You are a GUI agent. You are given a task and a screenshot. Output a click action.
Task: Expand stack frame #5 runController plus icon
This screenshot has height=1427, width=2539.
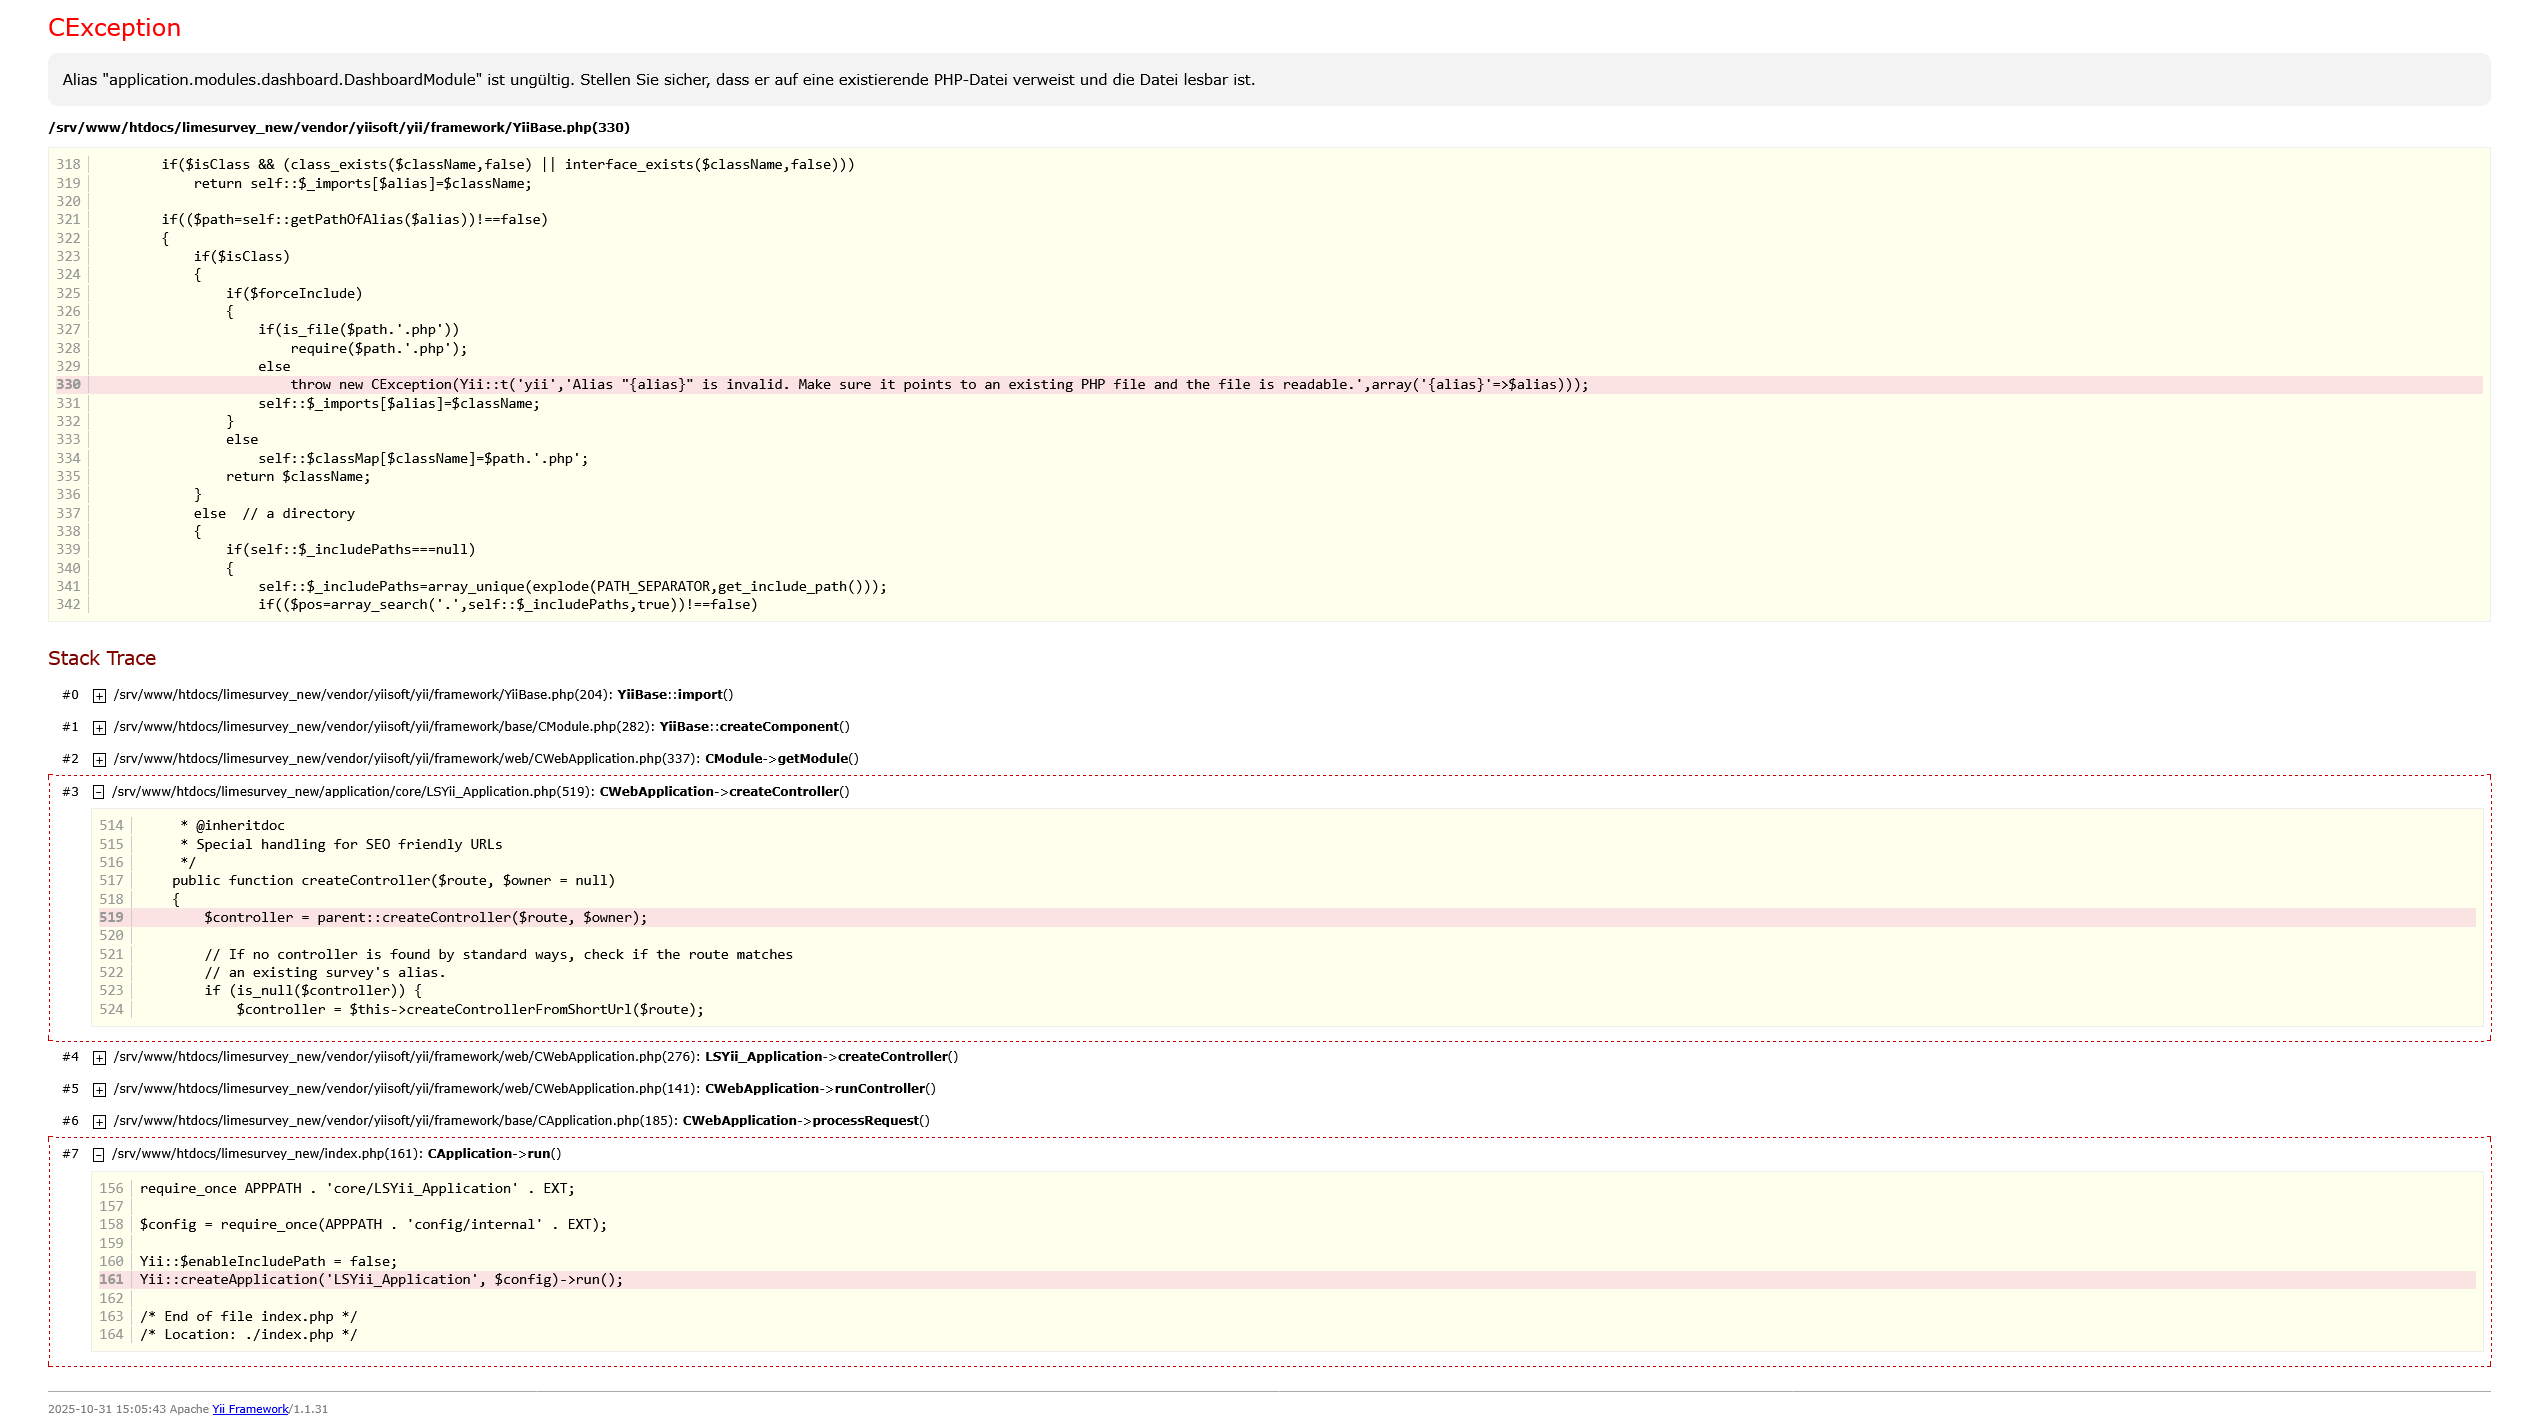point(99,1089)
